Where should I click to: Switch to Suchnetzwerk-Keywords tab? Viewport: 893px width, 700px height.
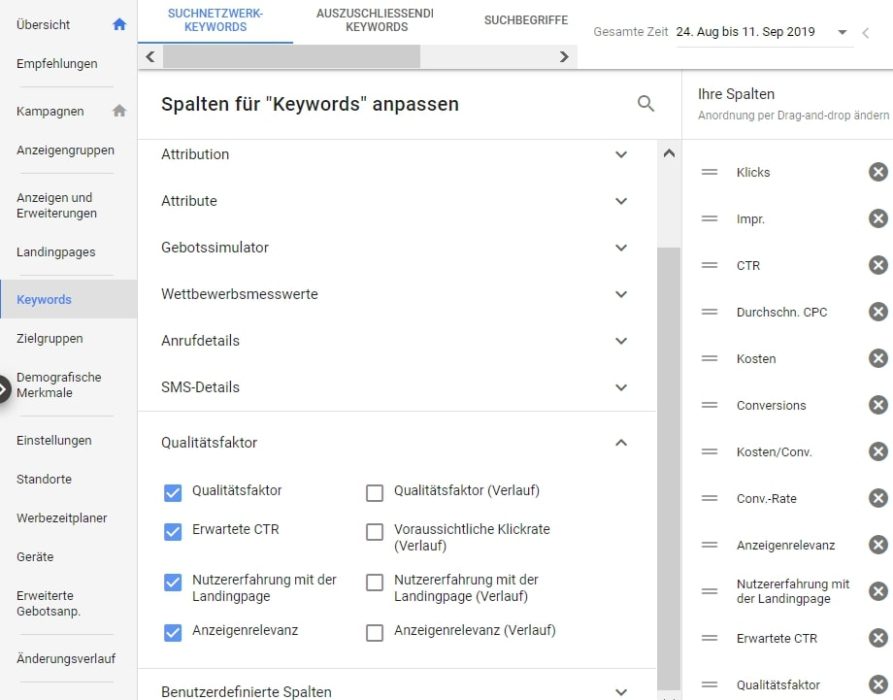215,21
